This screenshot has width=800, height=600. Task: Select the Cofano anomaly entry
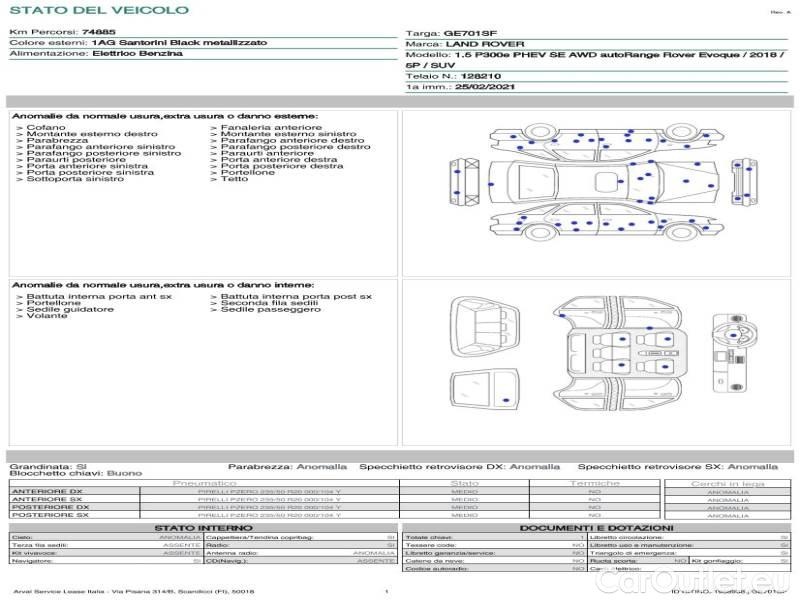(46, 128)
